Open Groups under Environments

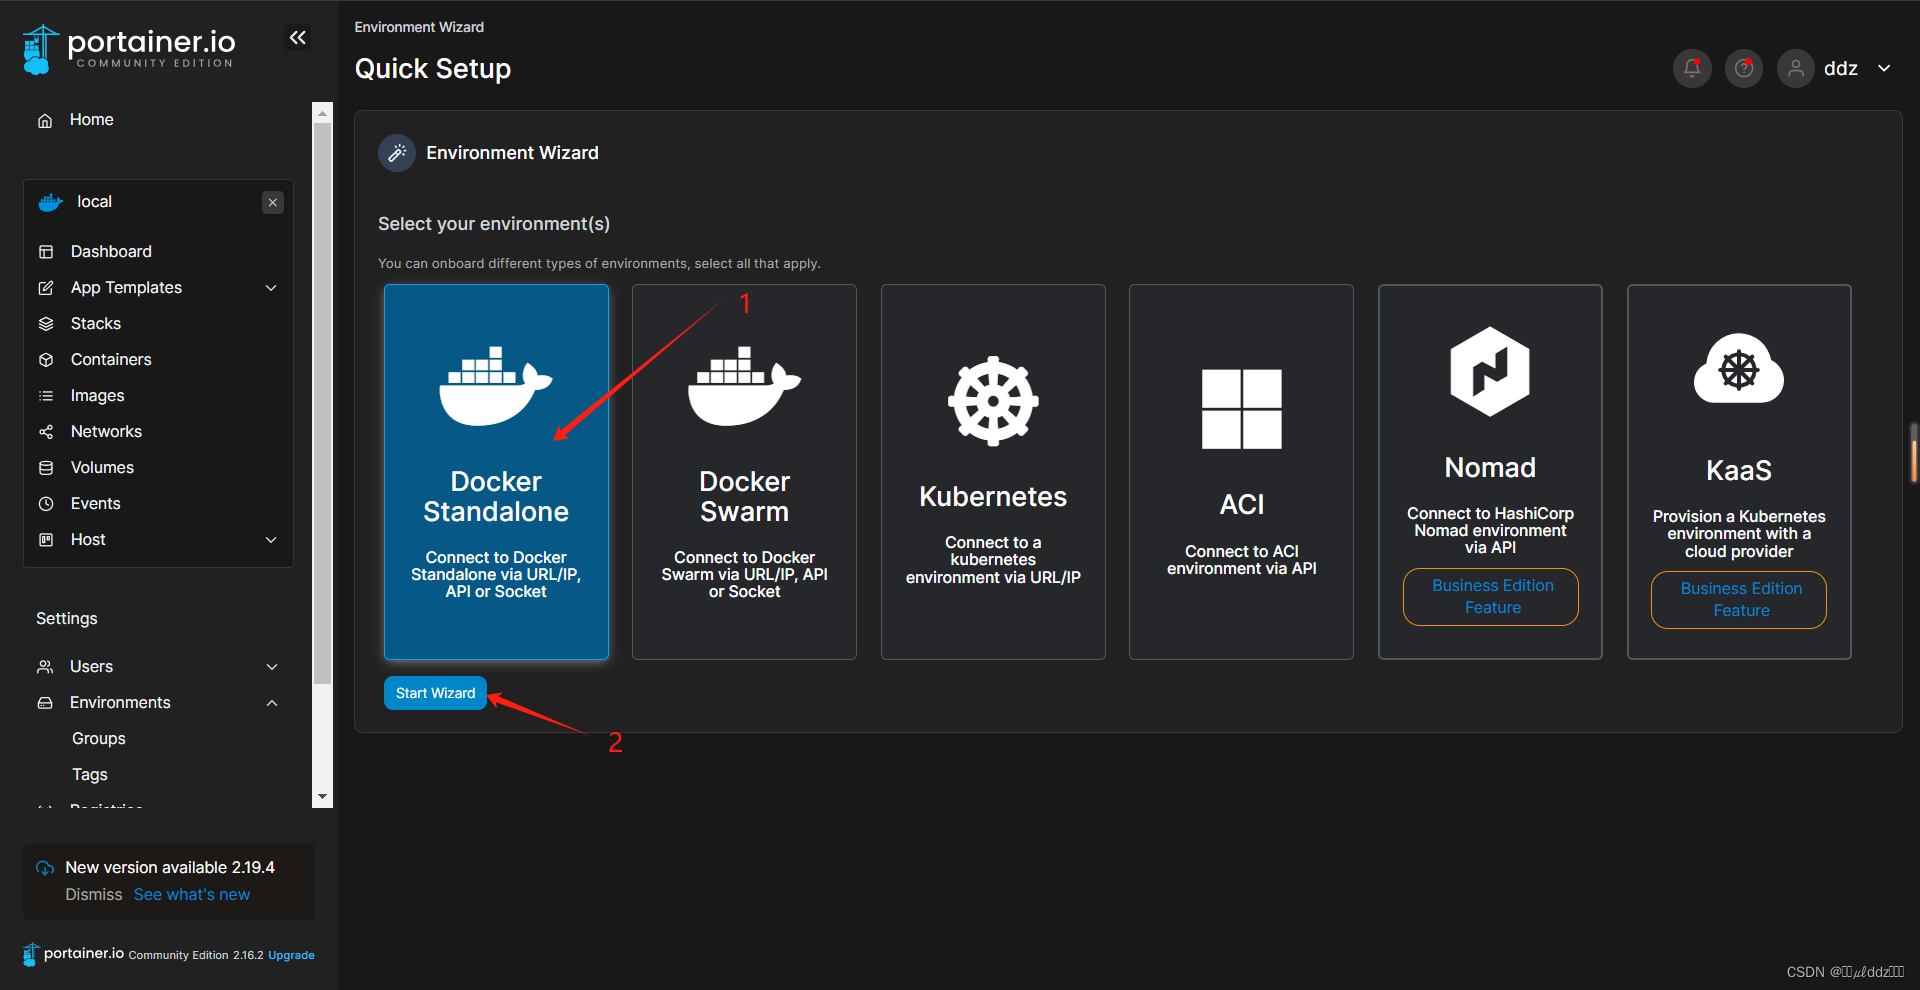[x=98, y=738]
